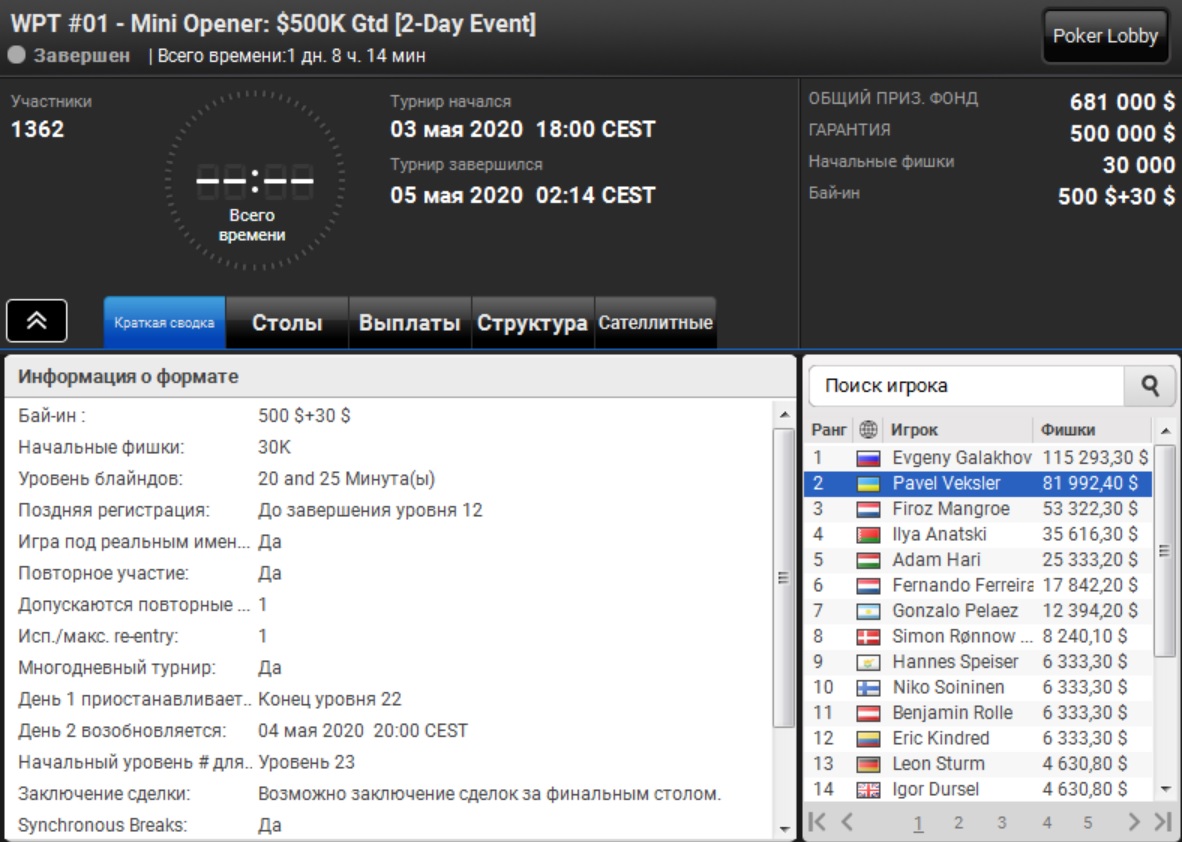Image resolution: width=1182 pixels, height=842 pixels.
Task: Collapse header with double chevron up button
Action: pyautogui.click(x=37, y=321)
